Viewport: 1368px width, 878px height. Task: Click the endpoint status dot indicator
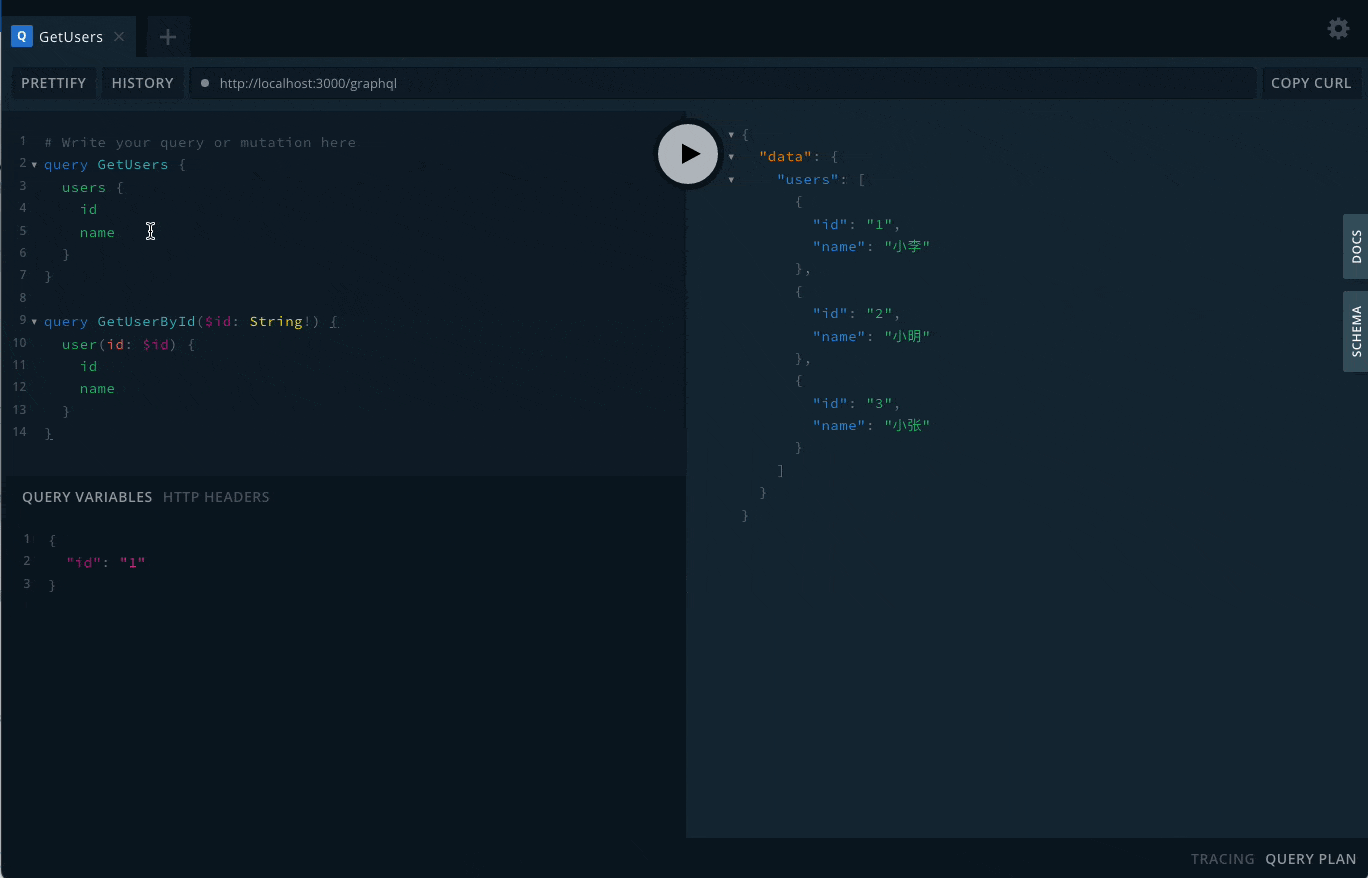click(205, 83)
